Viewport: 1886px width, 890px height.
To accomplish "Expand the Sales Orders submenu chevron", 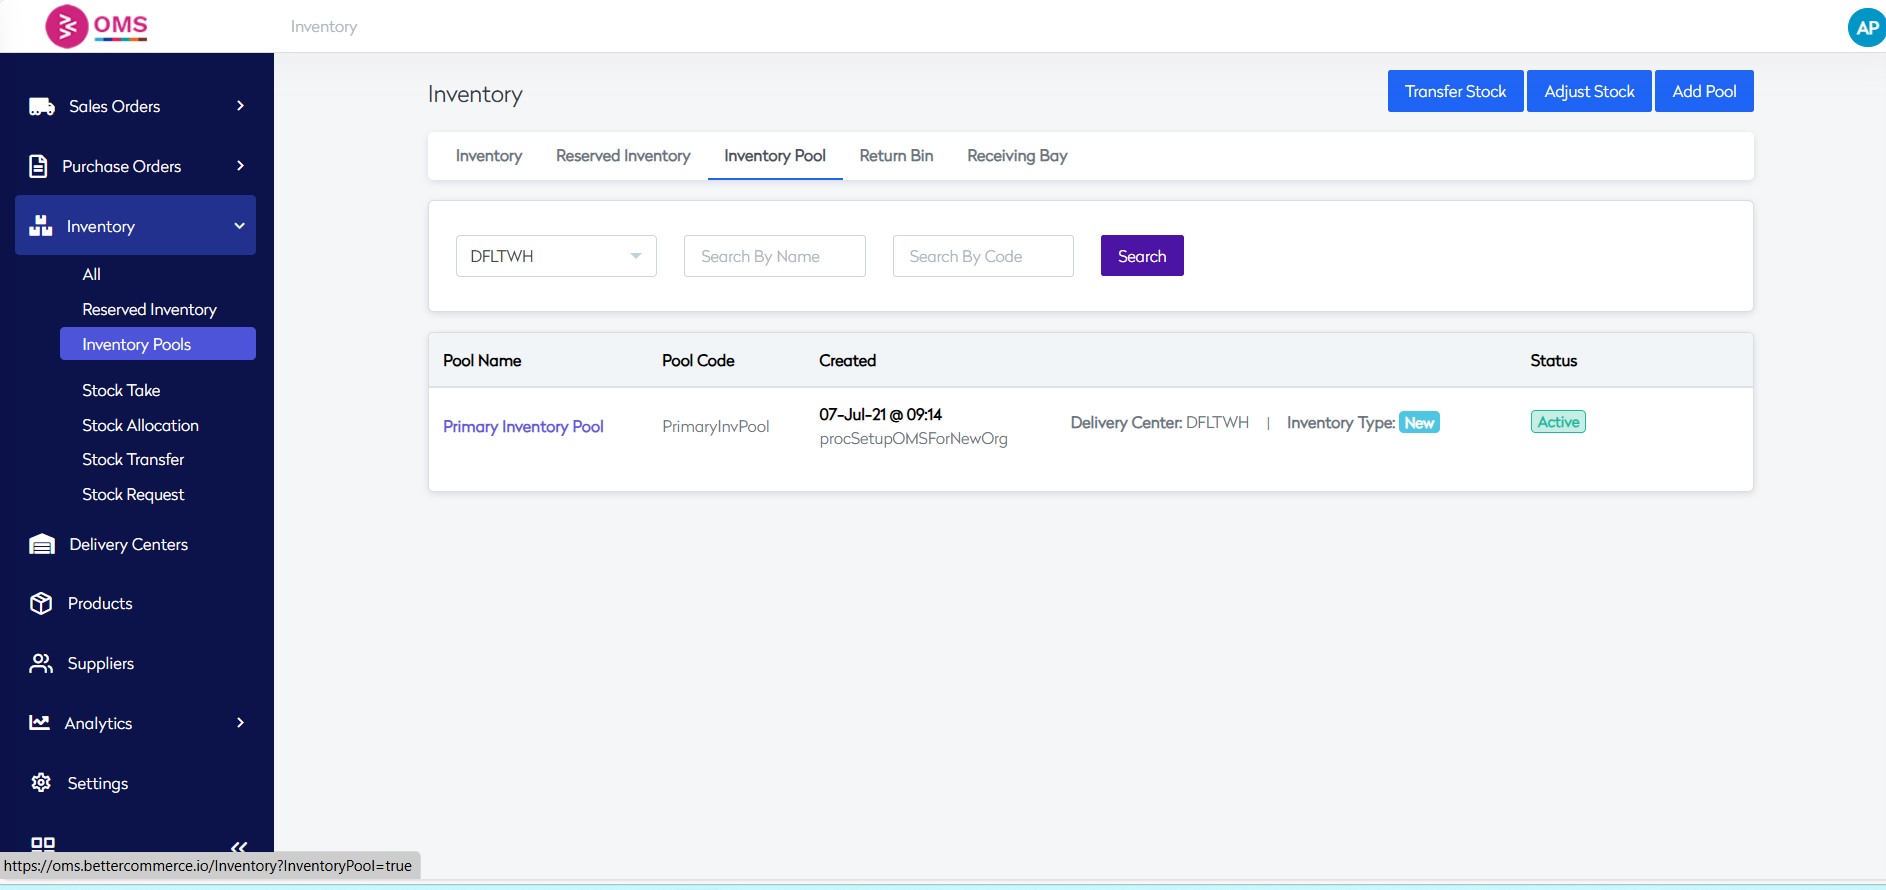I will 240,106.
